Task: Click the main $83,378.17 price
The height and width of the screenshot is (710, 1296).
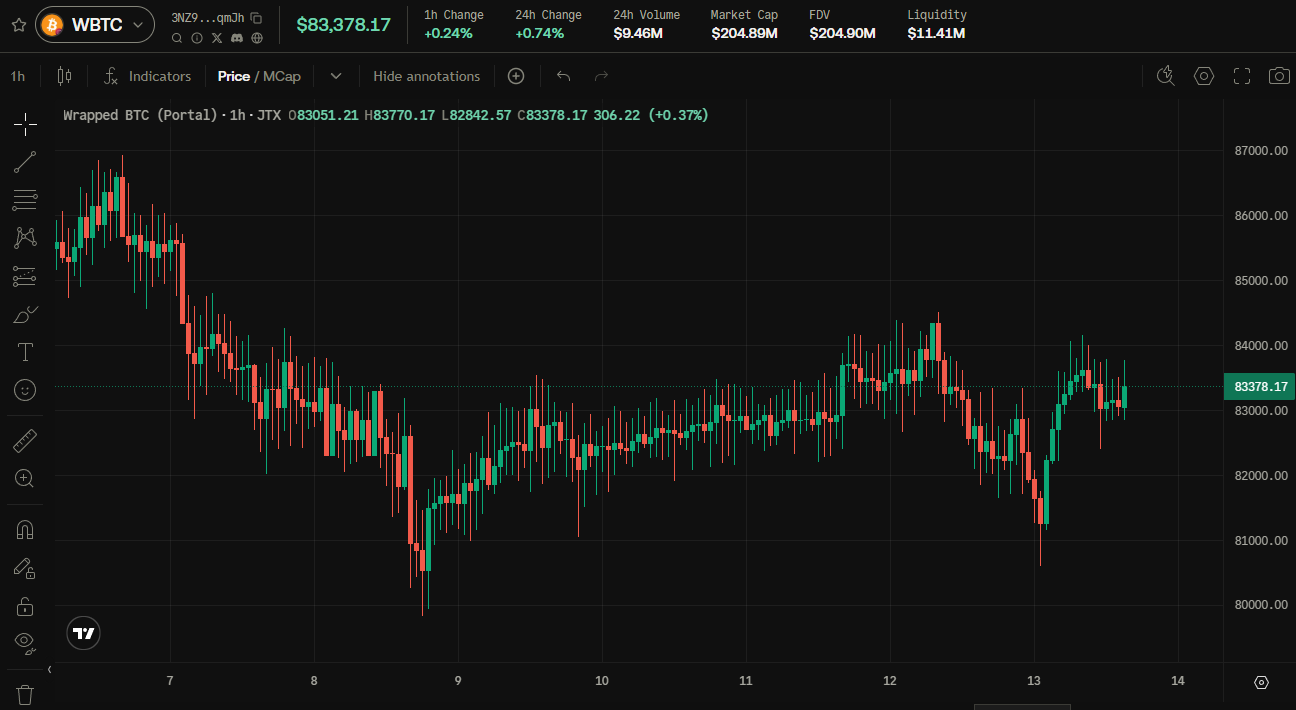Action: [343, 25]
